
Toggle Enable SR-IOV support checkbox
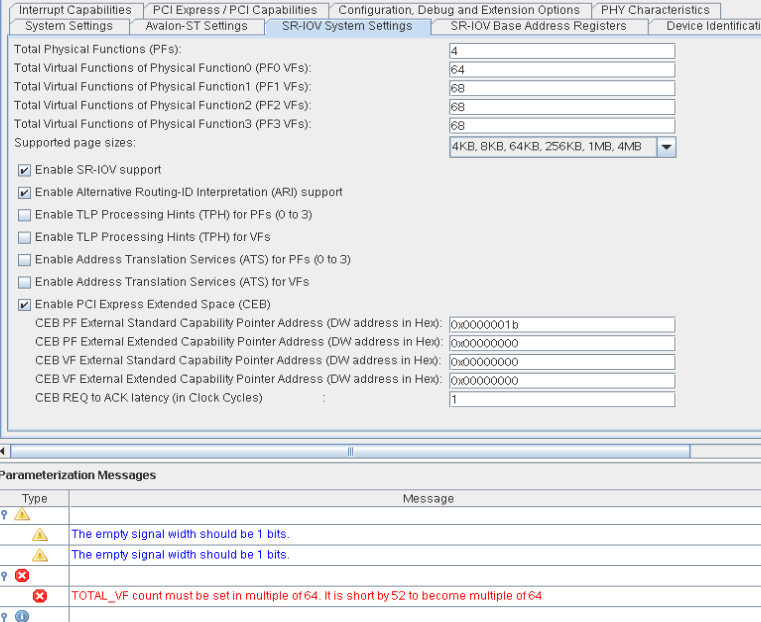24,170
